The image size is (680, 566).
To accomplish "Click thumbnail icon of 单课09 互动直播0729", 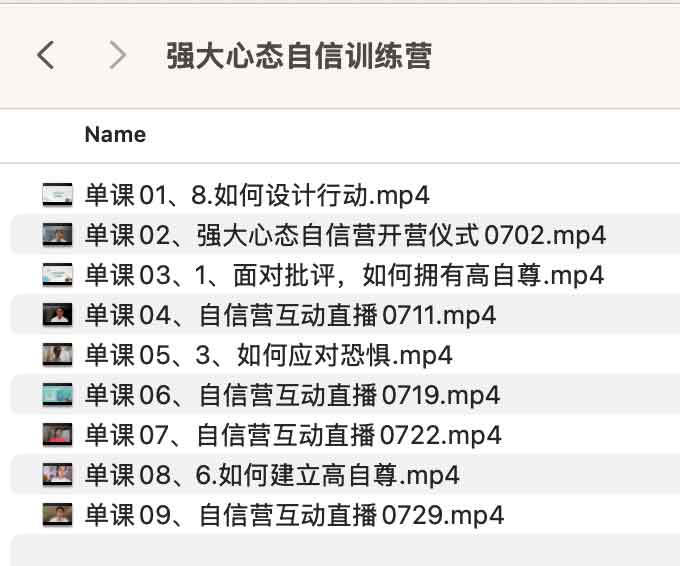I will pyautogui.click(x=58, y=515).
